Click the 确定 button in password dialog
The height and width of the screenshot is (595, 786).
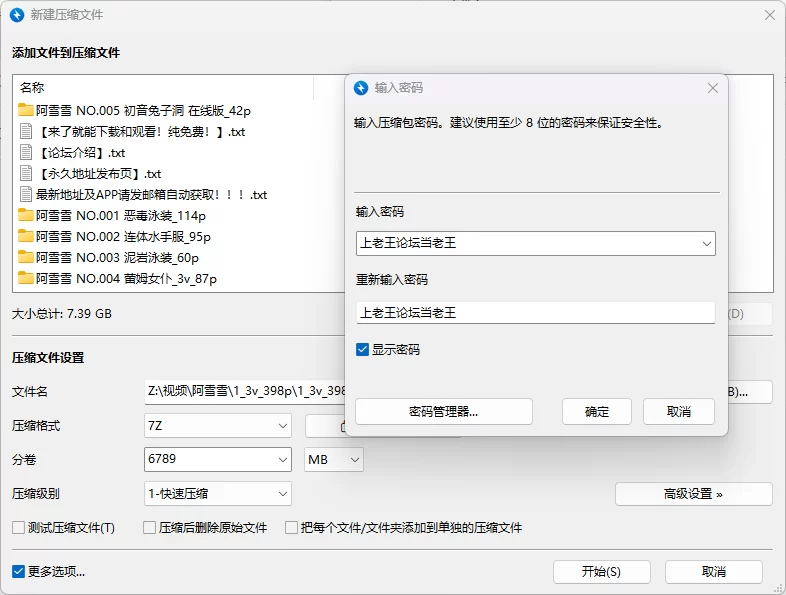click(x=596, y=412)
